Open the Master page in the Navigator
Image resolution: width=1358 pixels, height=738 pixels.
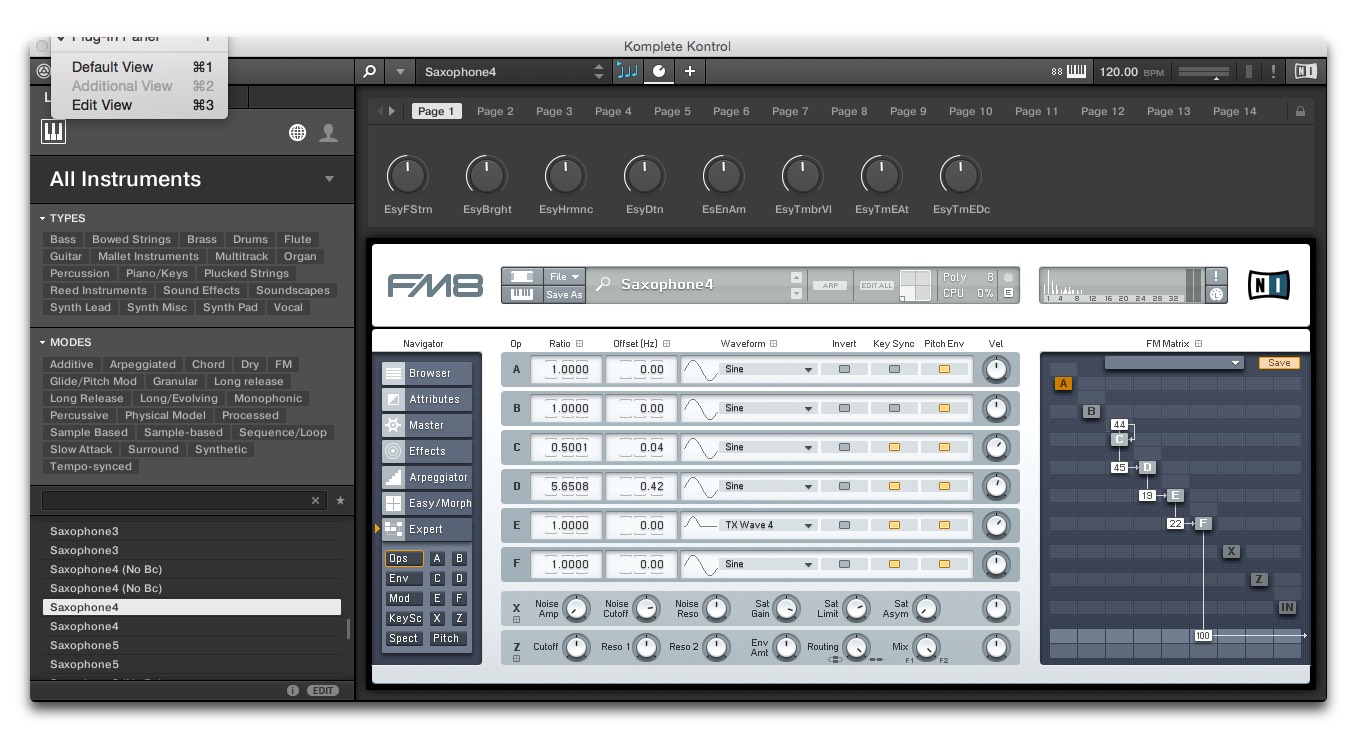point(427,425)
